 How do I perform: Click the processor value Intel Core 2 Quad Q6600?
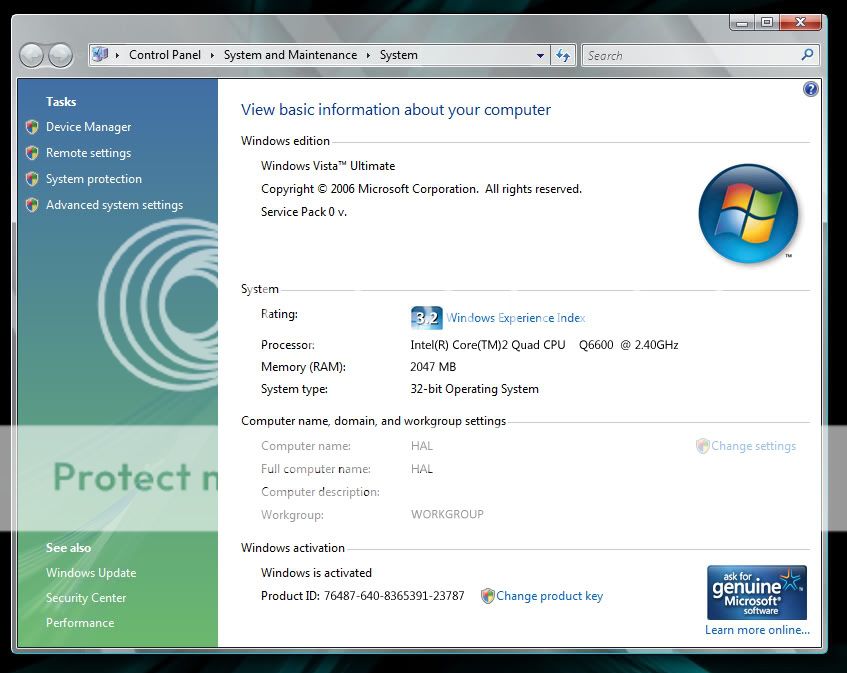click(544, 345)
